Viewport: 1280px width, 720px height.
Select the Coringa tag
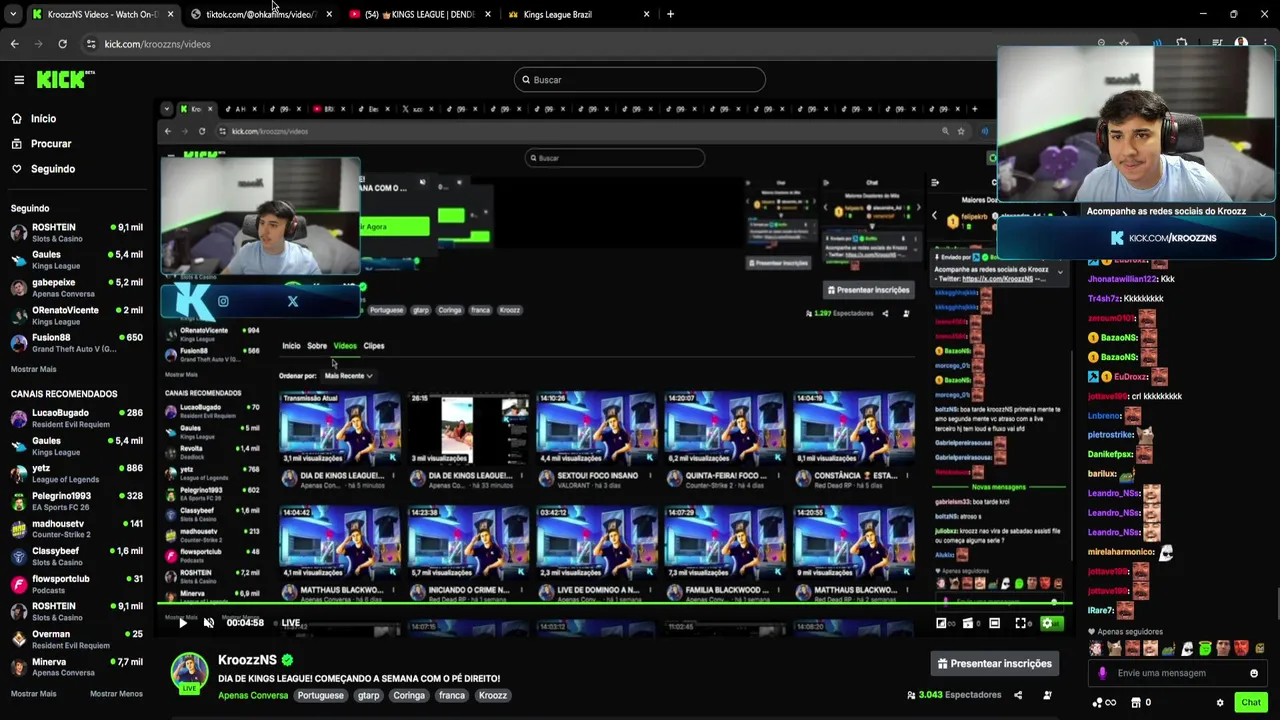pos(409,695)
